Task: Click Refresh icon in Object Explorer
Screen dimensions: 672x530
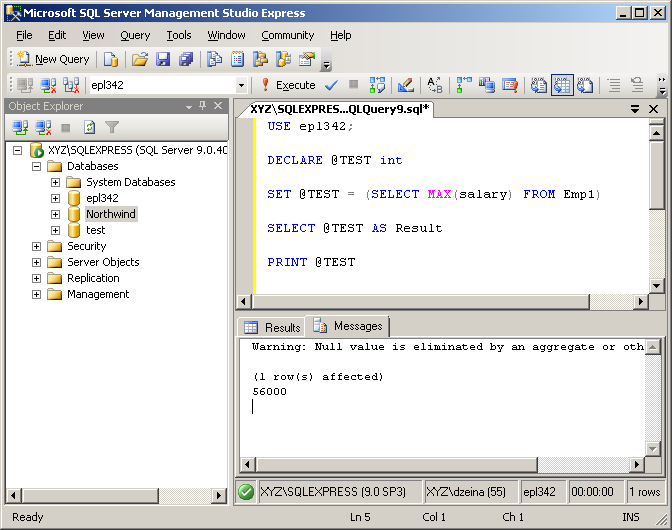Action: pos(89,128)
